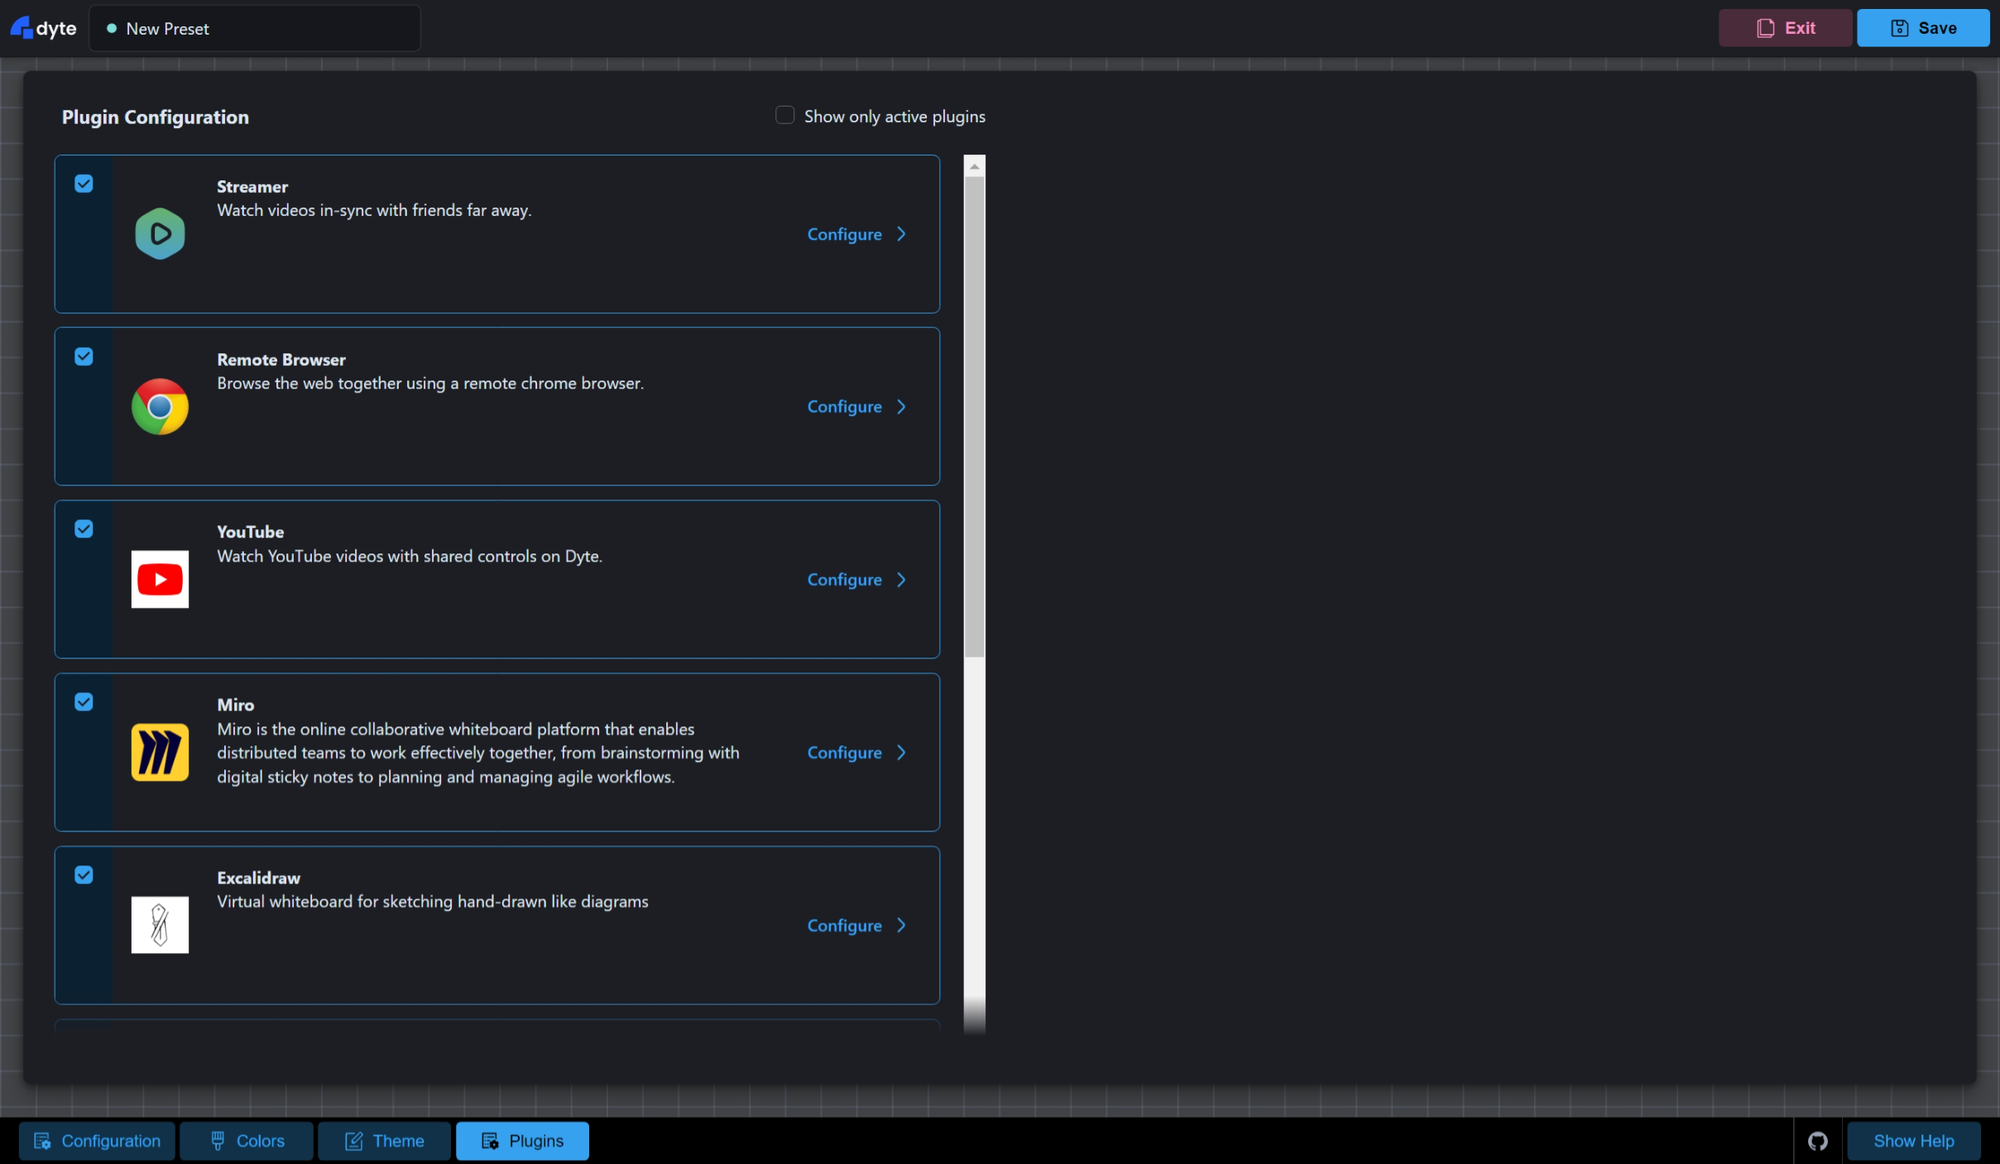Viewport: 2000px width, 1164px height.
Task: Open the Theme tab
Action: [x=384, y=1141]
